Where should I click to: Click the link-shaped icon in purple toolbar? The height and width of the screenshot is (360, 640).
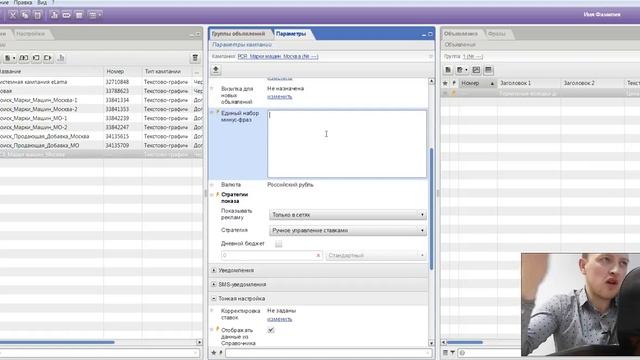67,15
